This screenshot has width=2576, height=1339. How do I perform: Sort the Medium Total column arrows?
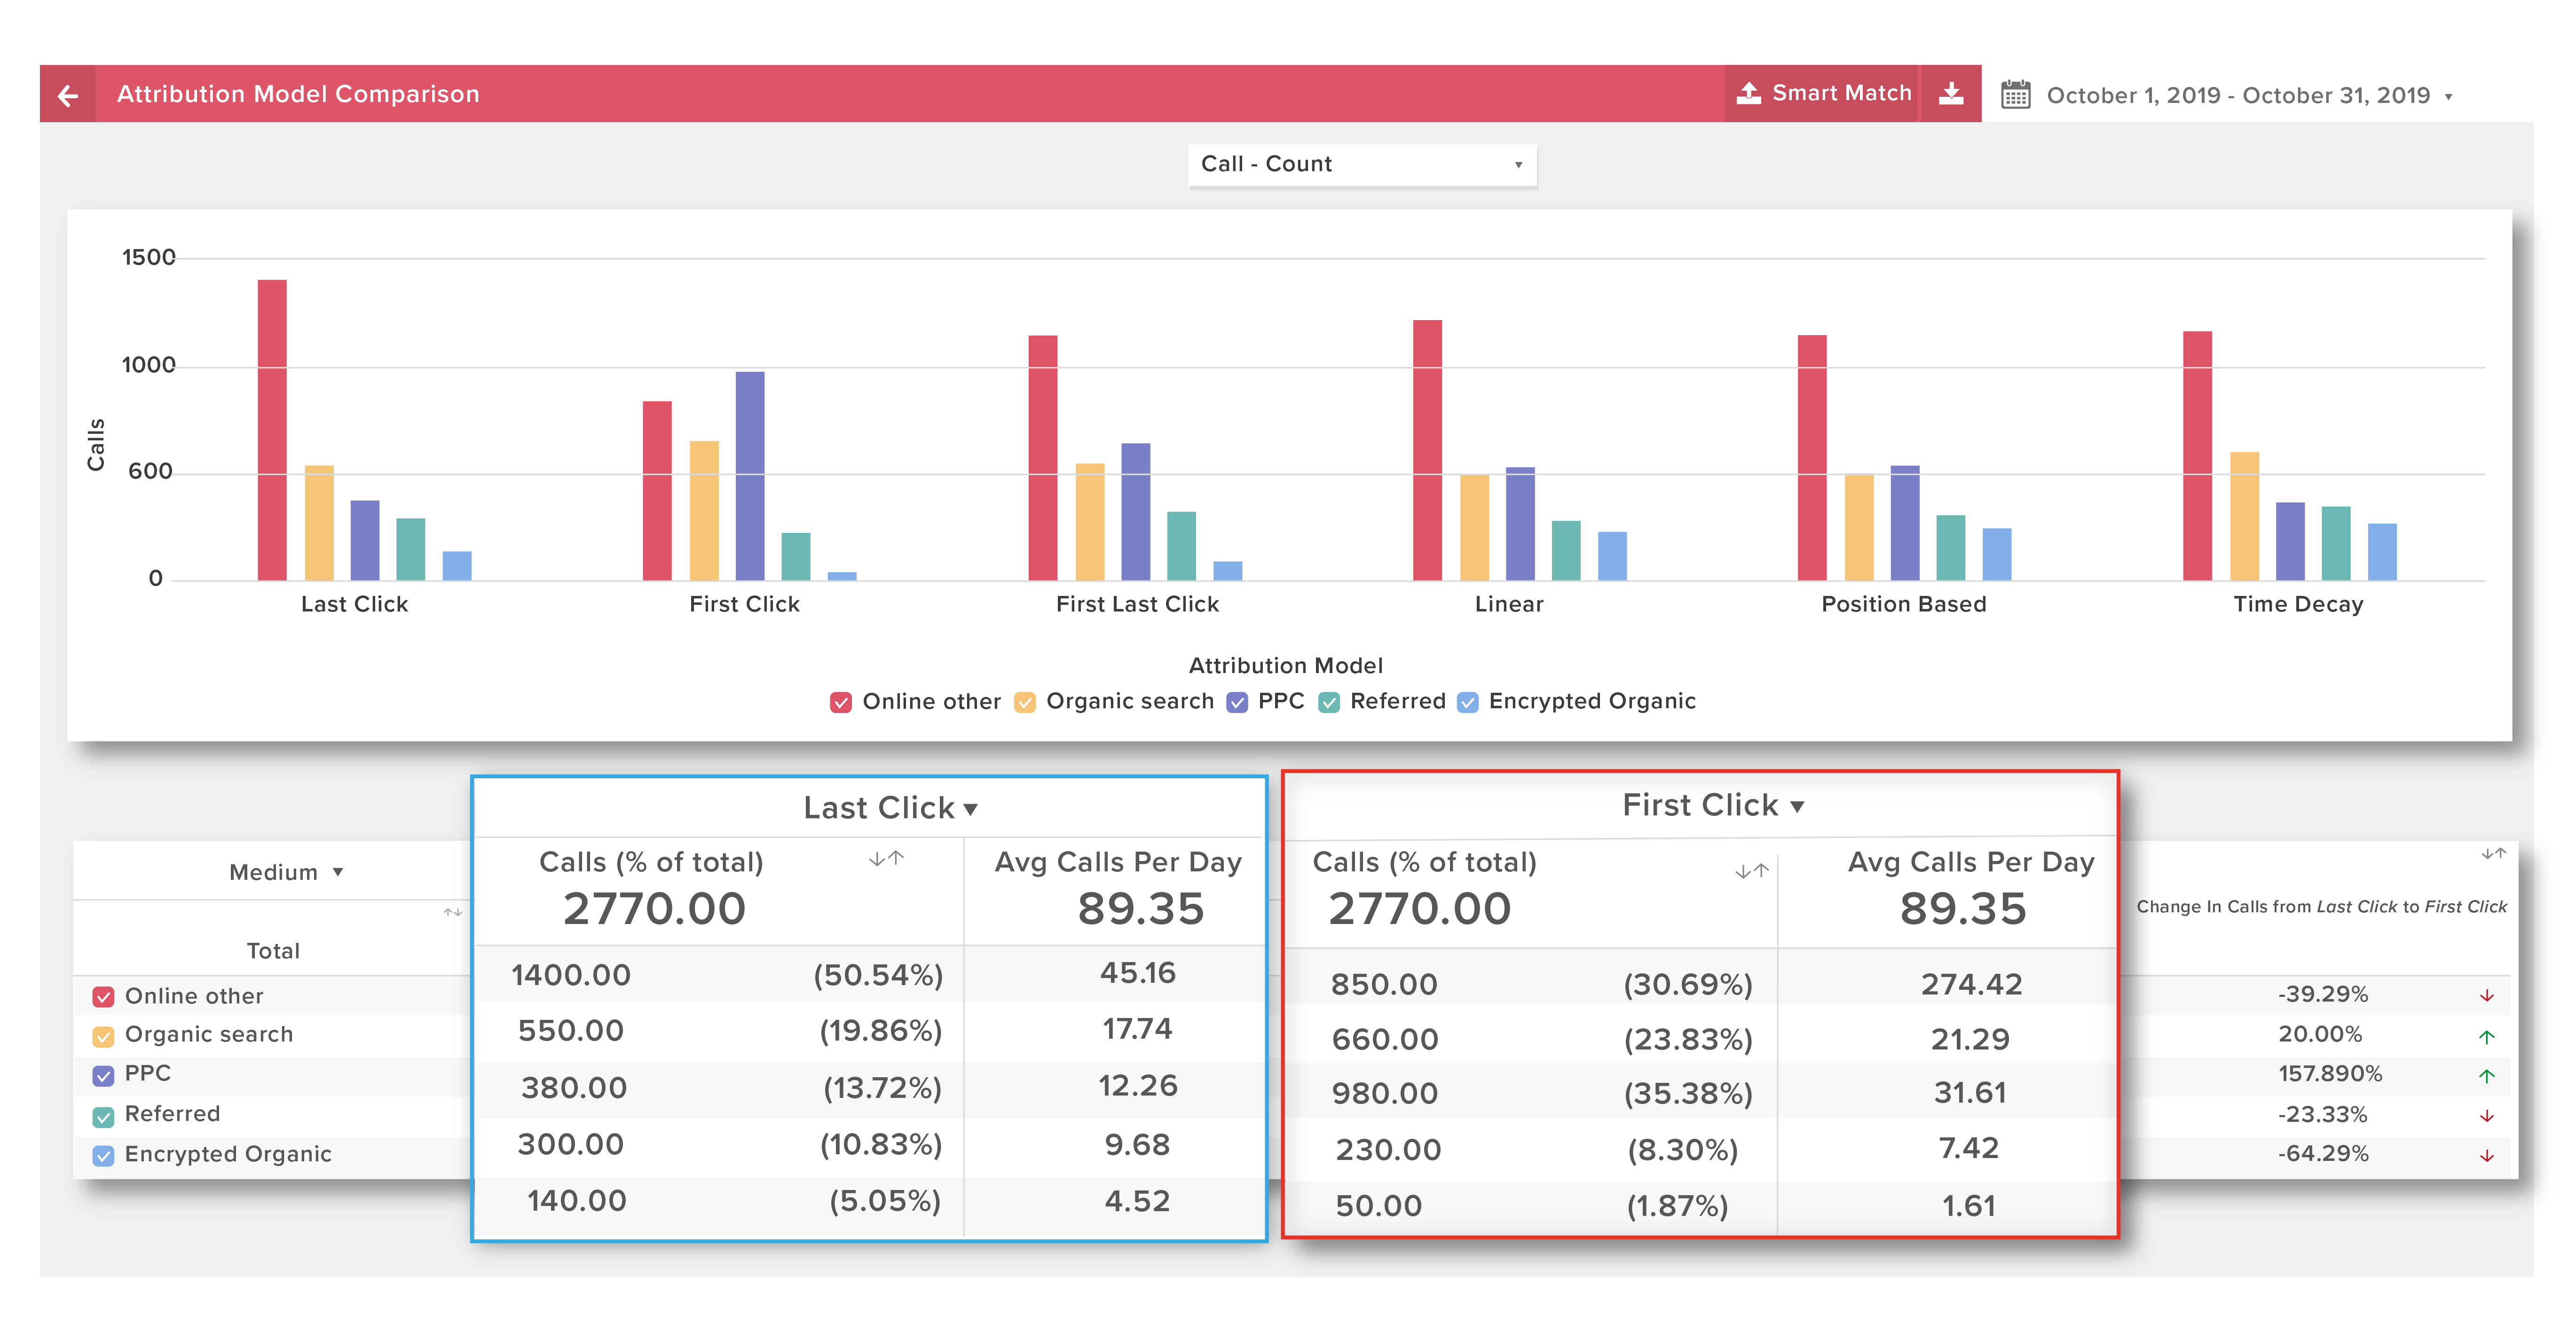[x=453, y=912]
